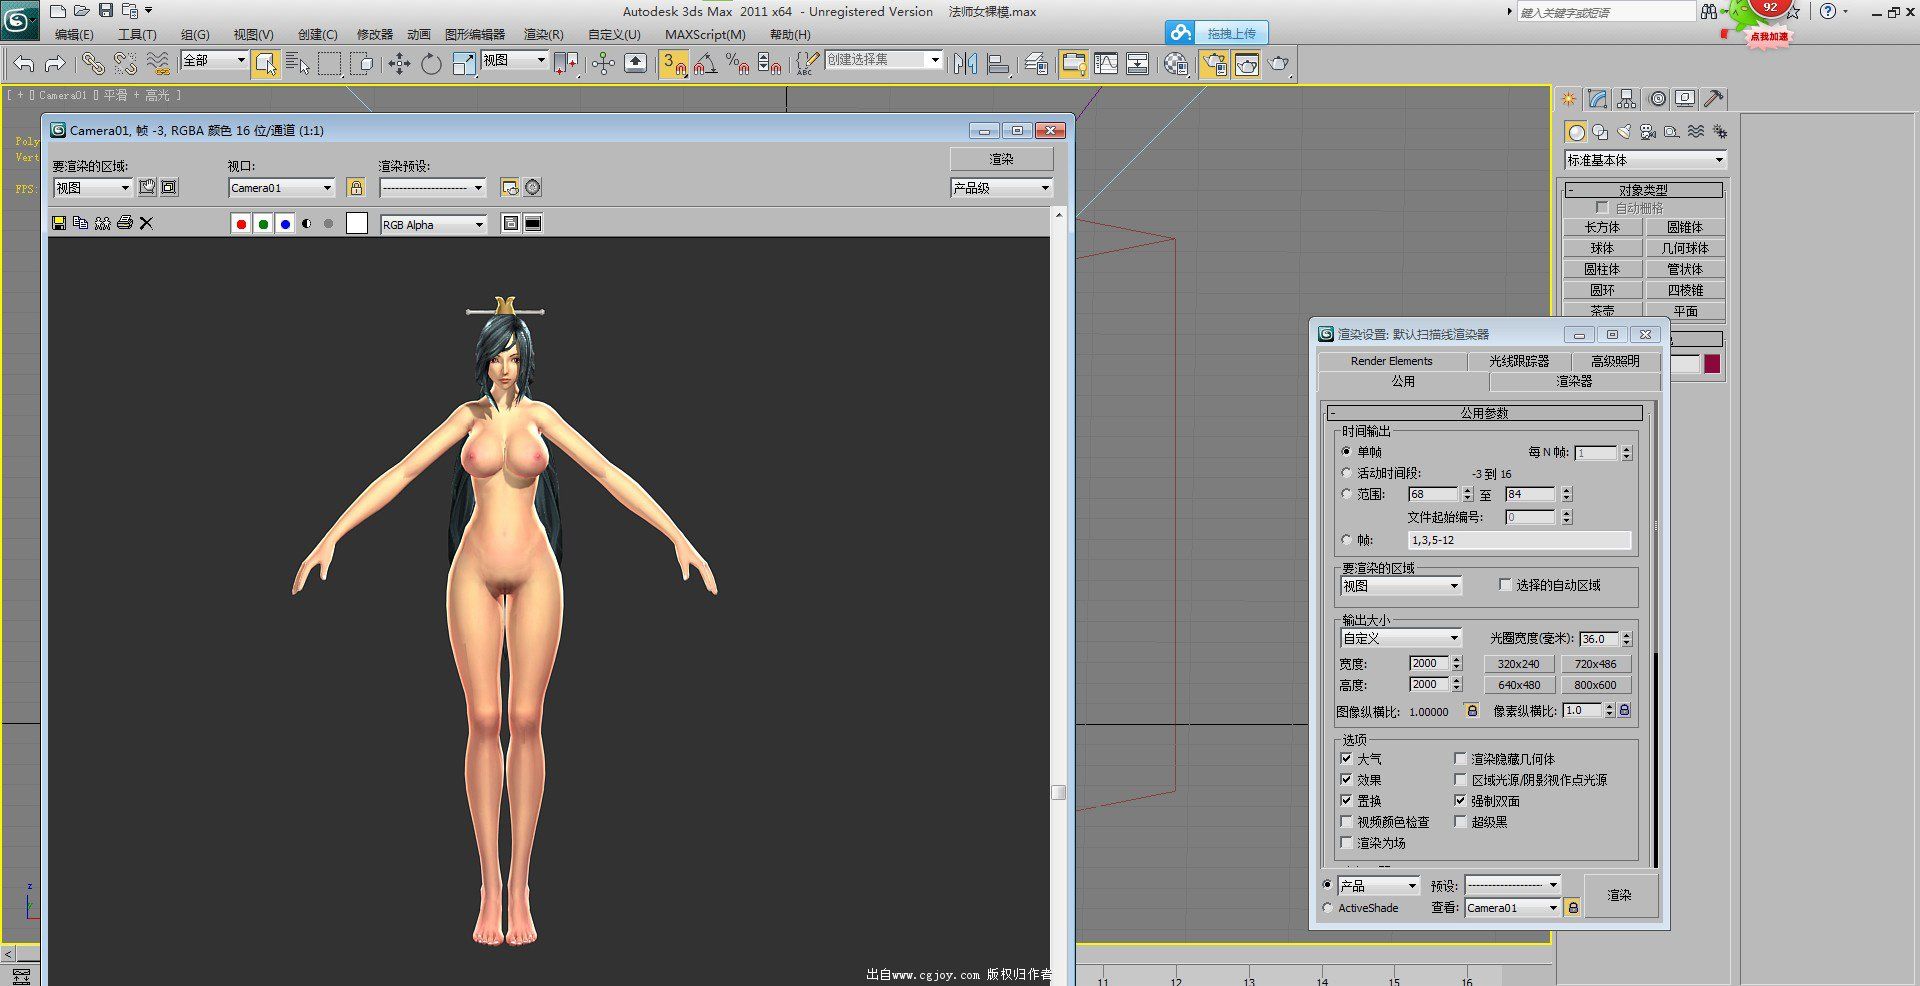The image size is (1920, 986).
Task: Open the 产品级 render mode dropdown
Action: [x=1001, y=188]
